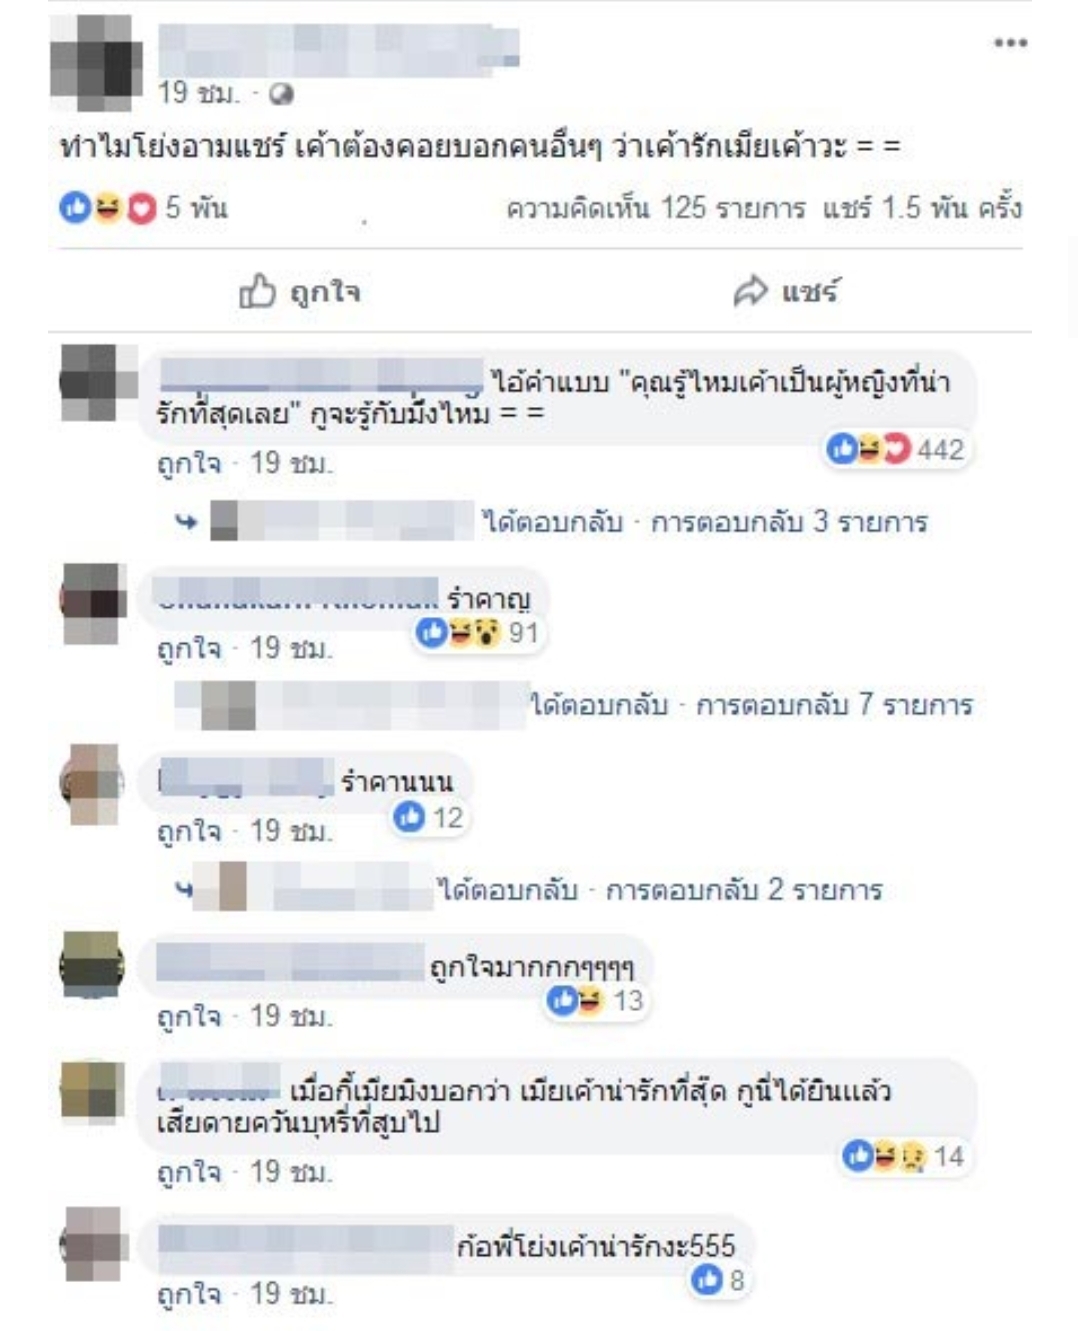View reactions with 14 count on comment
The width and height of the screenshot is (1078, 1331).
[x=903, y=1157]
